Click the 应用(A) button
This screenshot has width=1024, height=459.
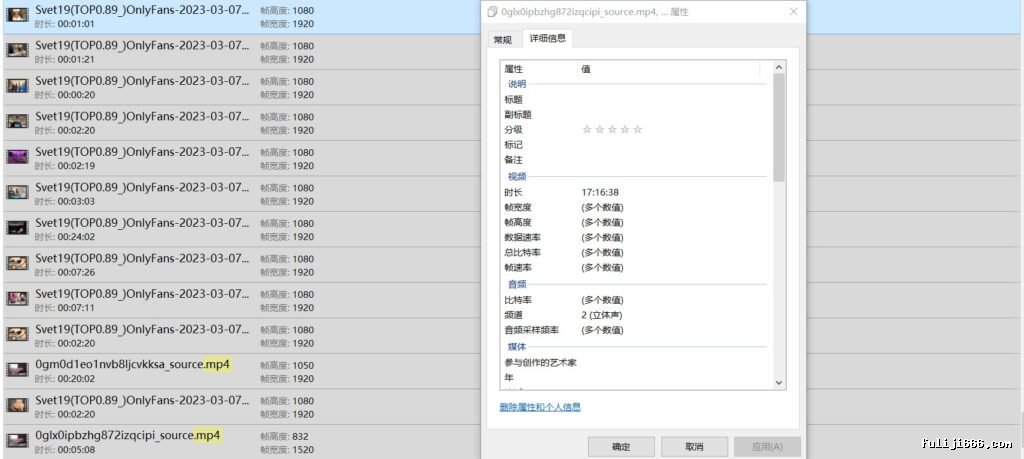point(767,447)
